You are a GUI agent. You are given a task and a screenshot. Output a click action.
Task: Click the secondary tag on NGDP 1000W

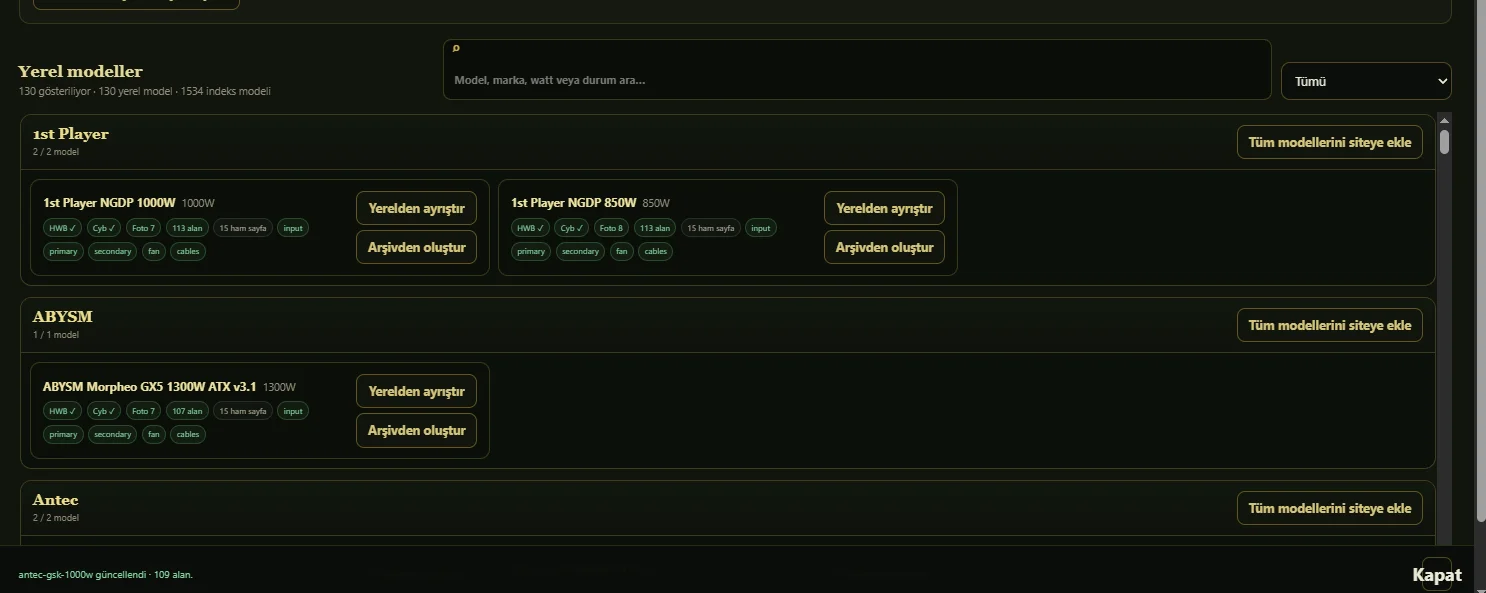pos(112,251)
